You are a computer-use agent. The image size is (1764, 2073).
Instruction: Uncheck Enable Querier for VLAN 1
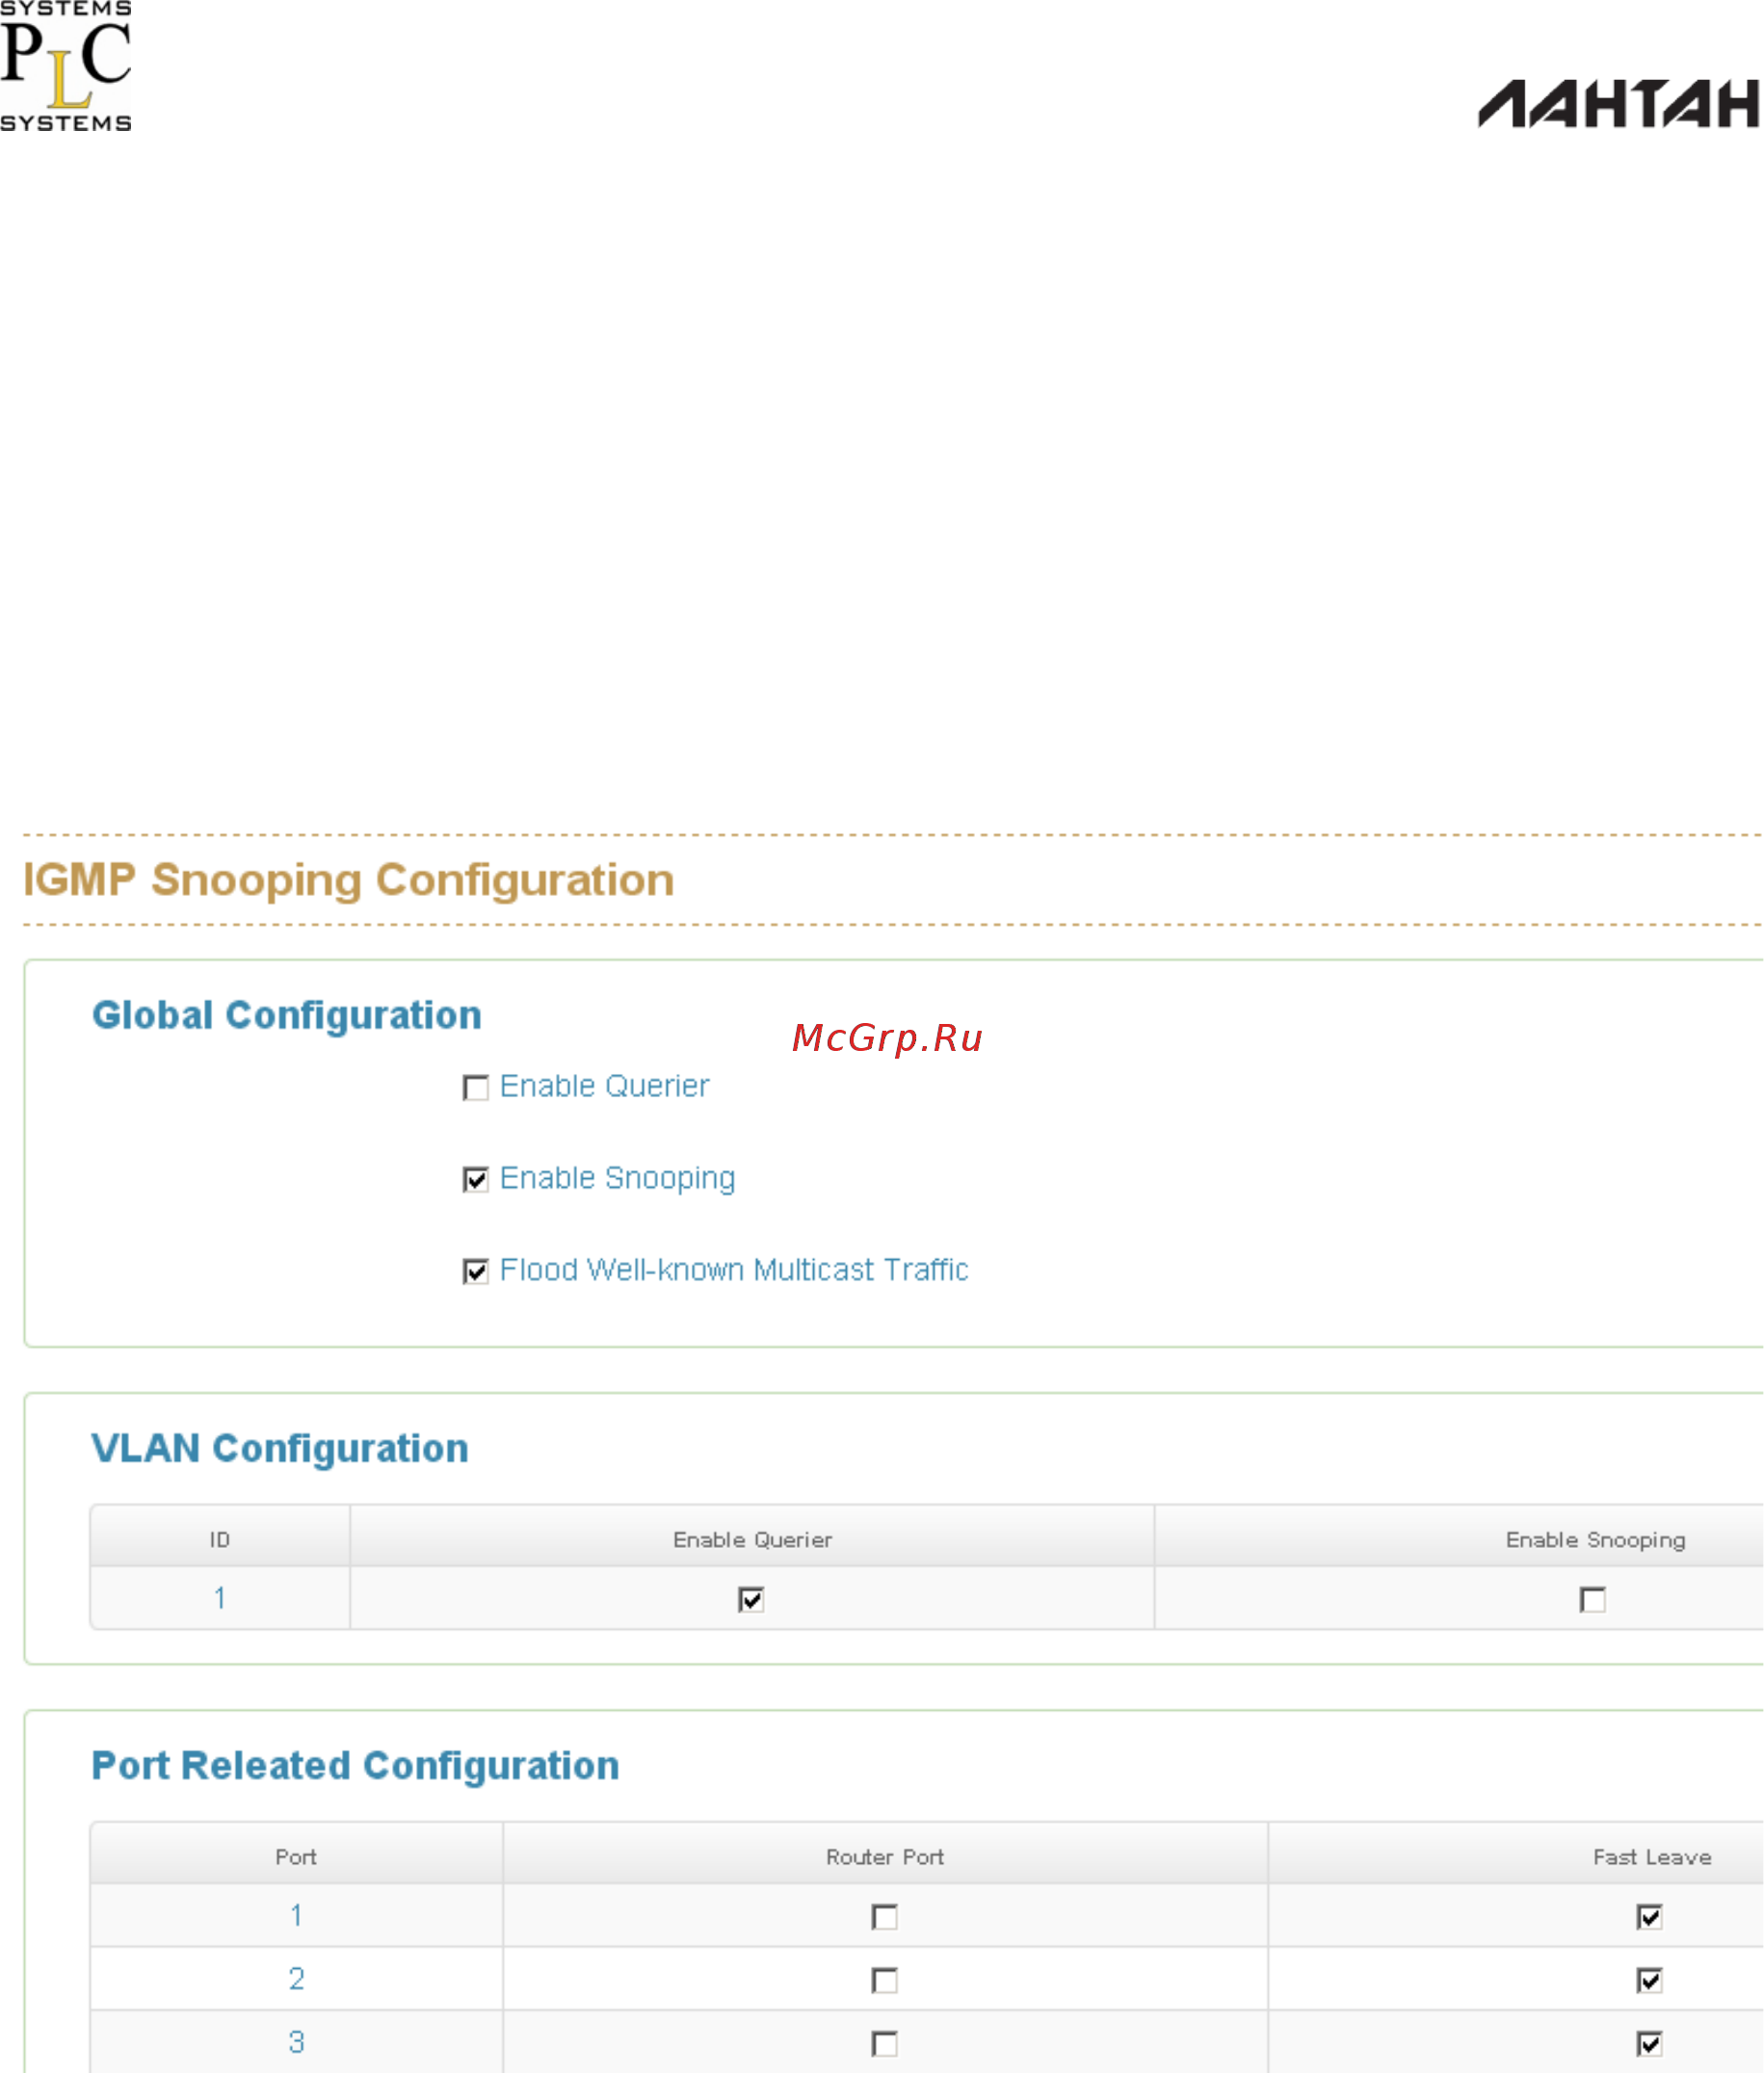point(751,1599)
